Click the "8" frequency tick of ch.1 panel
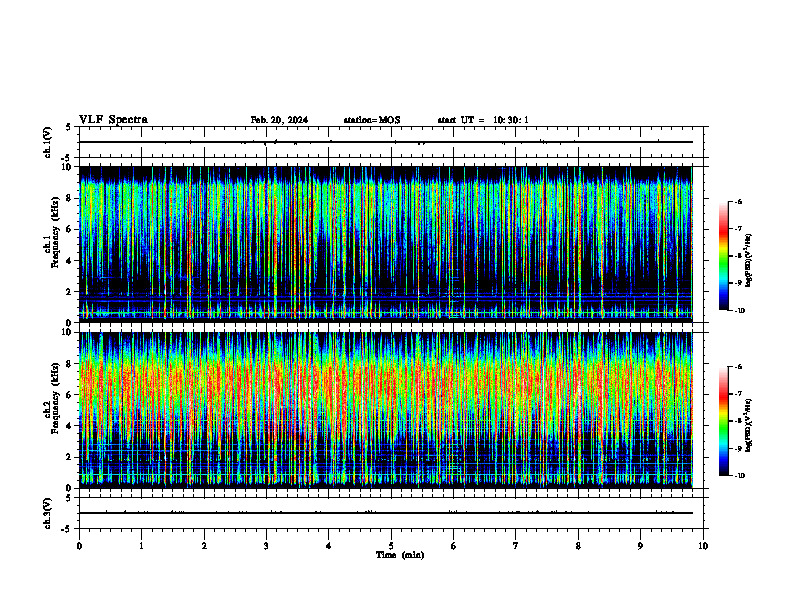This screenshot has height=612, width=792. [x=70, y=198]
